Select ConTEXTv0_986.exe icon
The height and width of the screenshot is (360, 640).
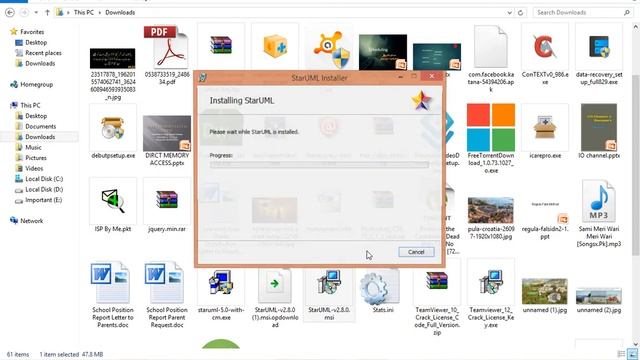544,47
